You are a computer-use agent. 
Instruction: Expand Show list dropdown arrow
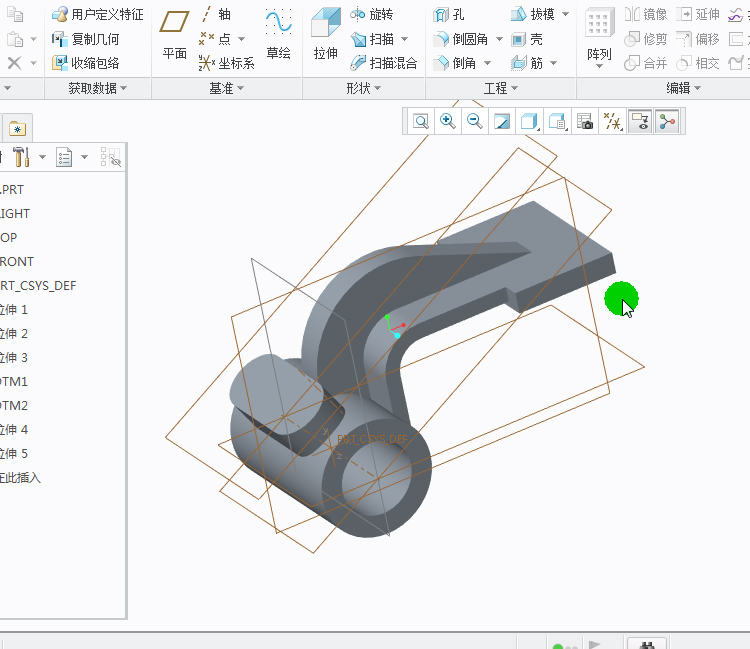click(85, 157)
